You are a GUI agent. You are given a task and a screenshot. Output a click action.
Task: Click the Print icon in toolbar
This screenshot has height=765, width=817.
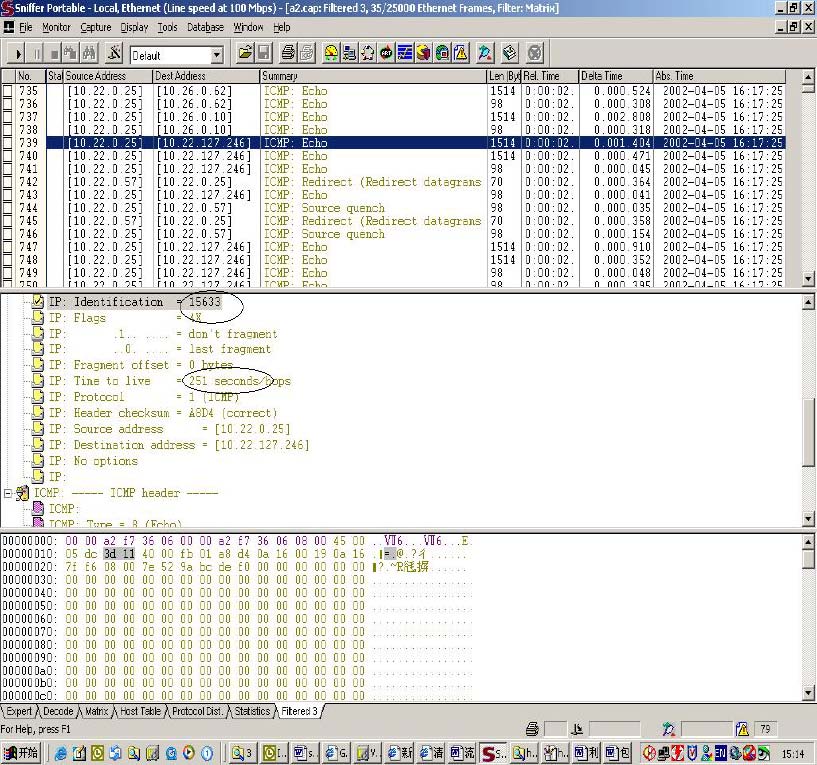click(x=288, y=54)
